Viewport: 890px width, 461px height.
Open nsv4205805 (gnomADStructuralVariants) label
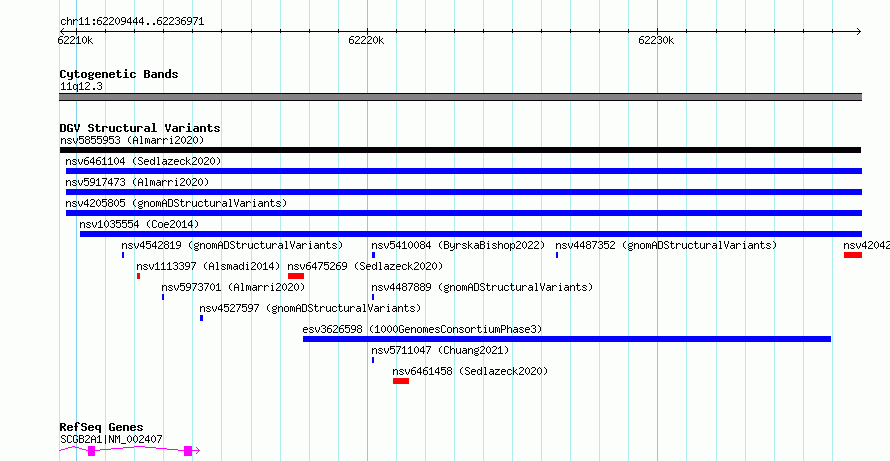[x=176, y=203]
